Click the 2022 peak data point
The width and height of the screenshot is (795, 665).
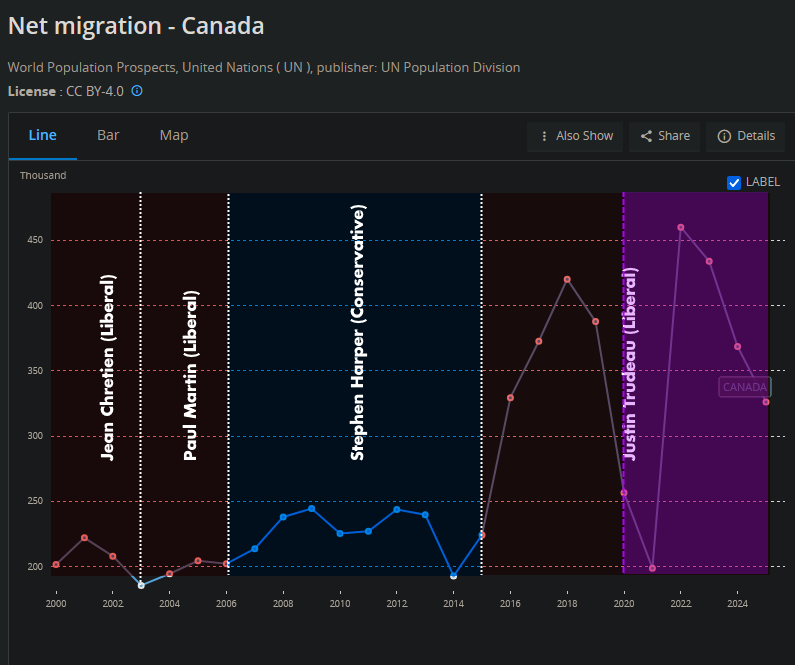681,227
